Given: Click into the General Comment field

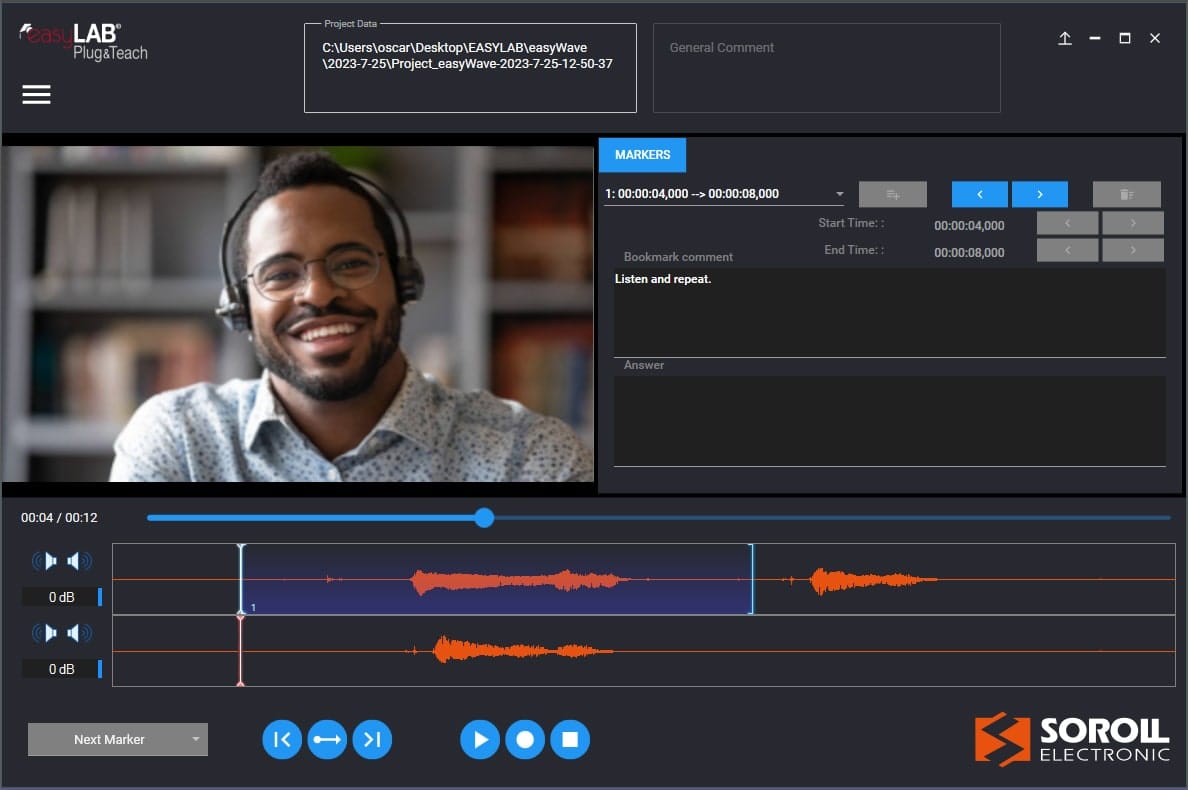Looking at the screenshot, I should tap(826, 68).
